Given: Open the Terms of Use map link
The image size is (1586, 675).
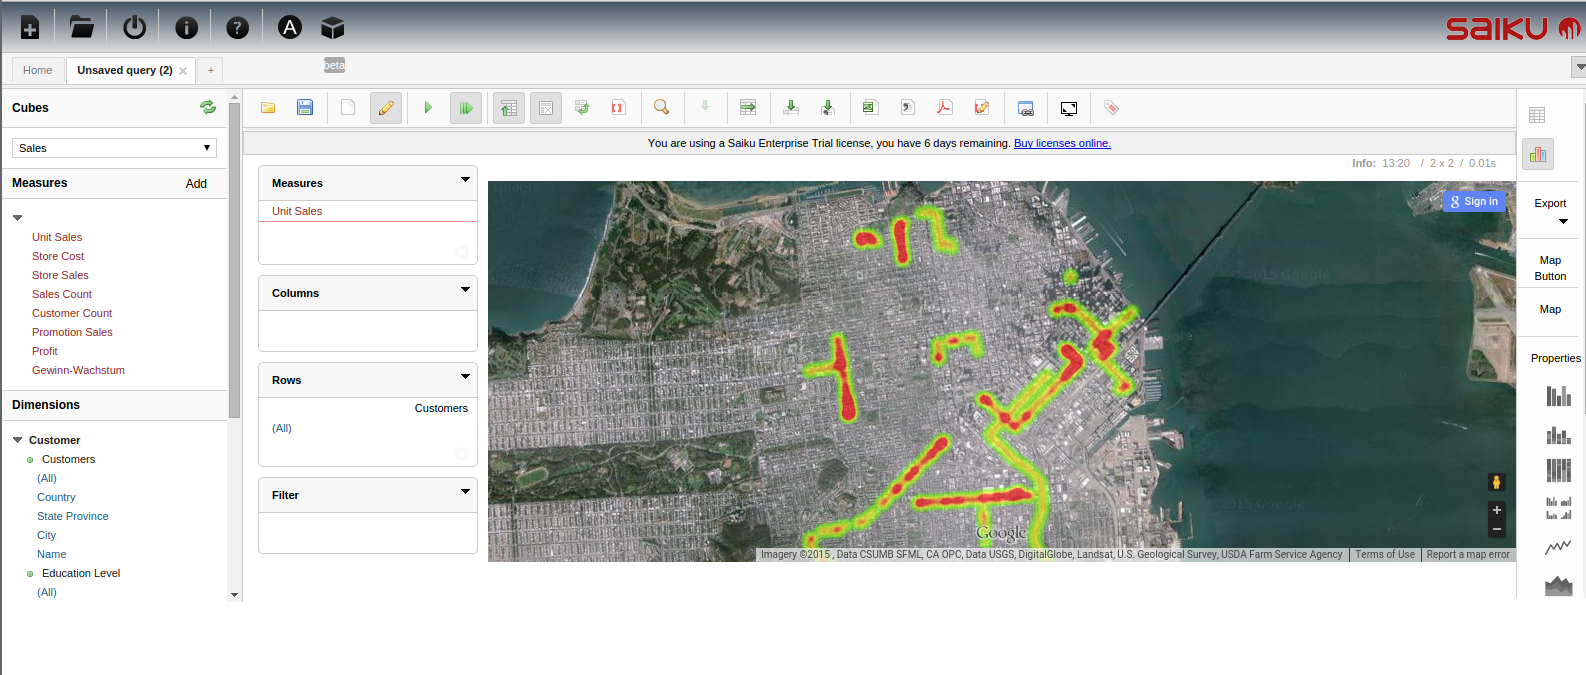Looking at the screenshot, I should [1385, 554].
